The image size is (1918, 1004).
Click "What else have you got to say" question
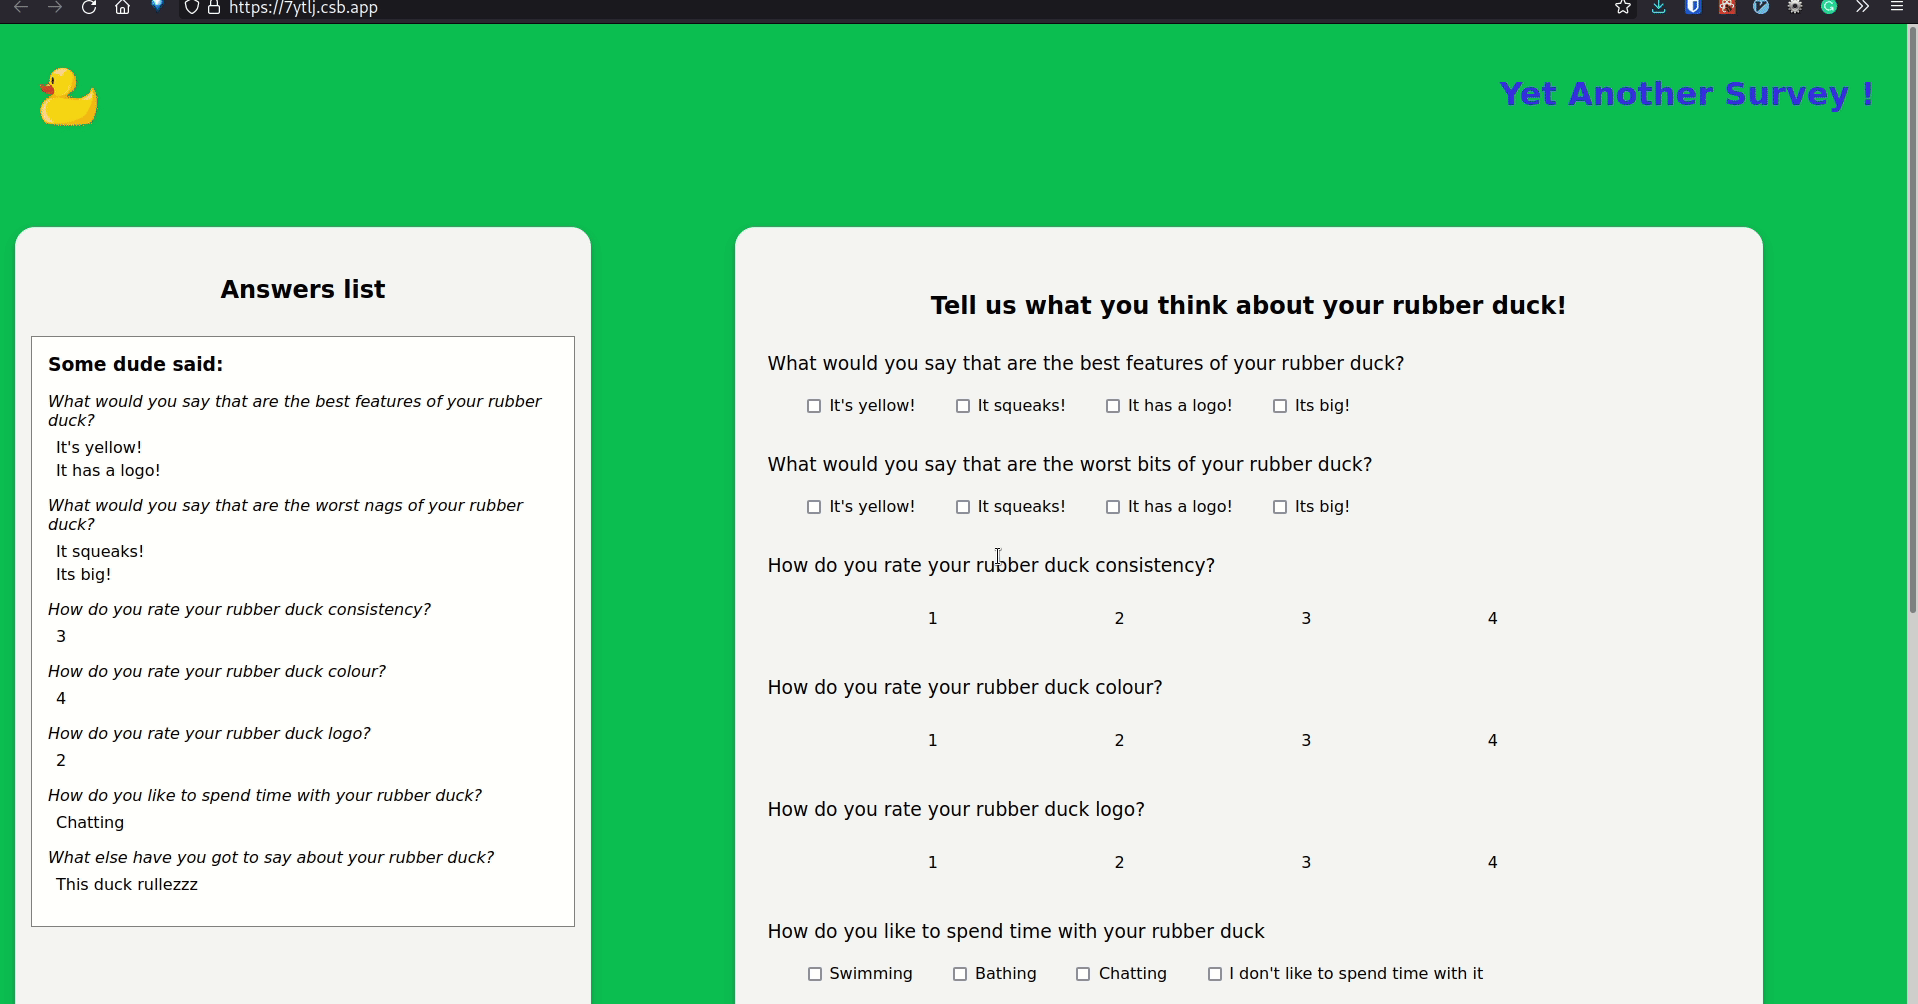point(271,858)
